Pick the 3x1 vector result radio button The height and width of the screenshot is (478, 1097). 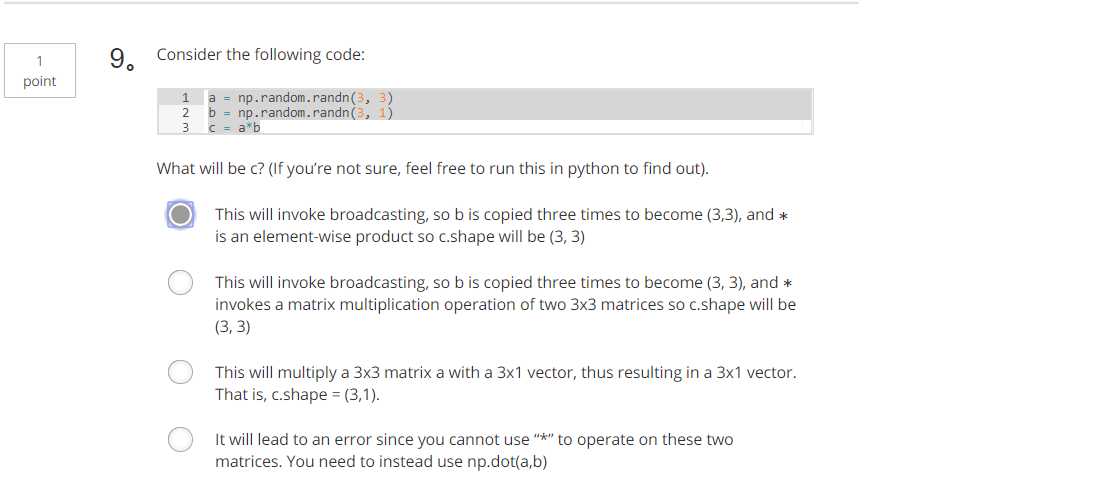(x=181, y=372)
